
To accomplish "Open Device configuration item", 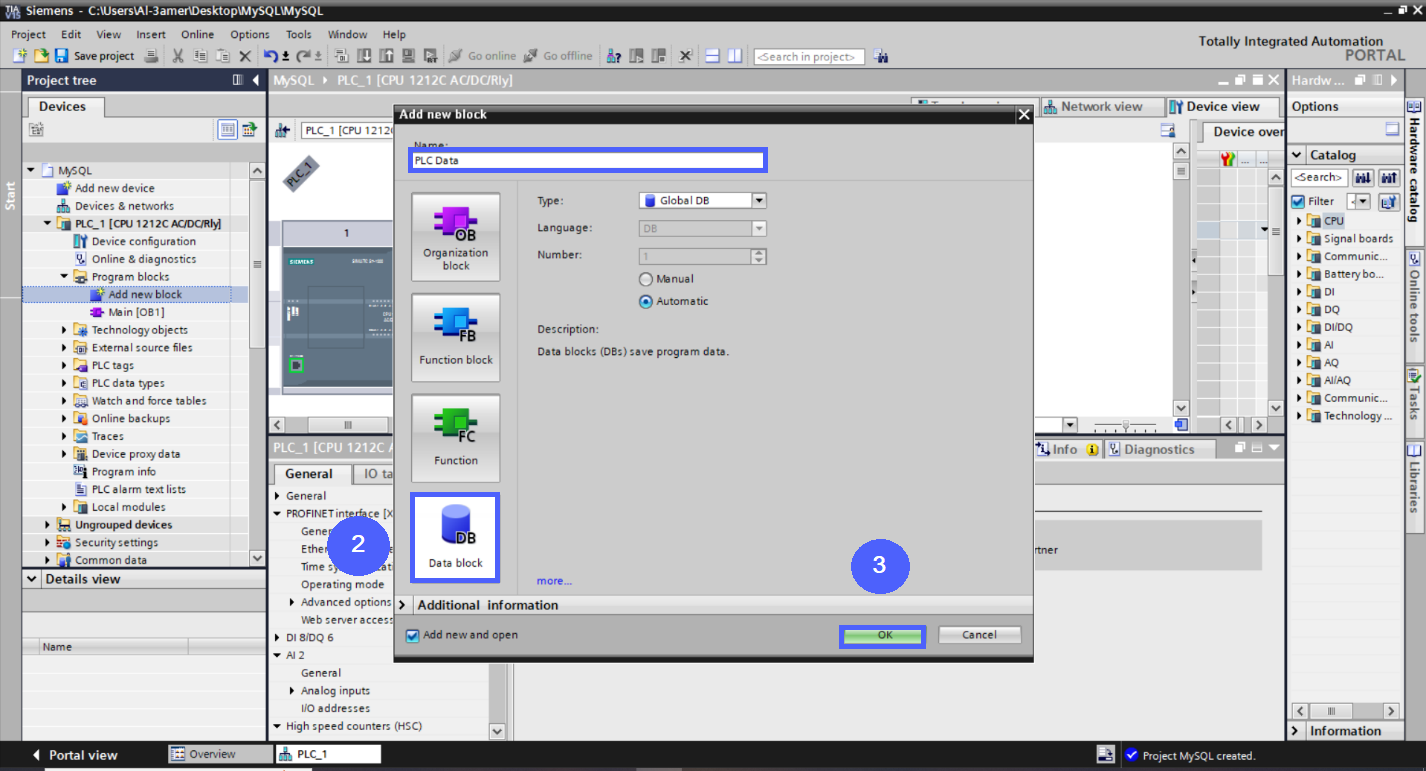I will coord(135,241).
